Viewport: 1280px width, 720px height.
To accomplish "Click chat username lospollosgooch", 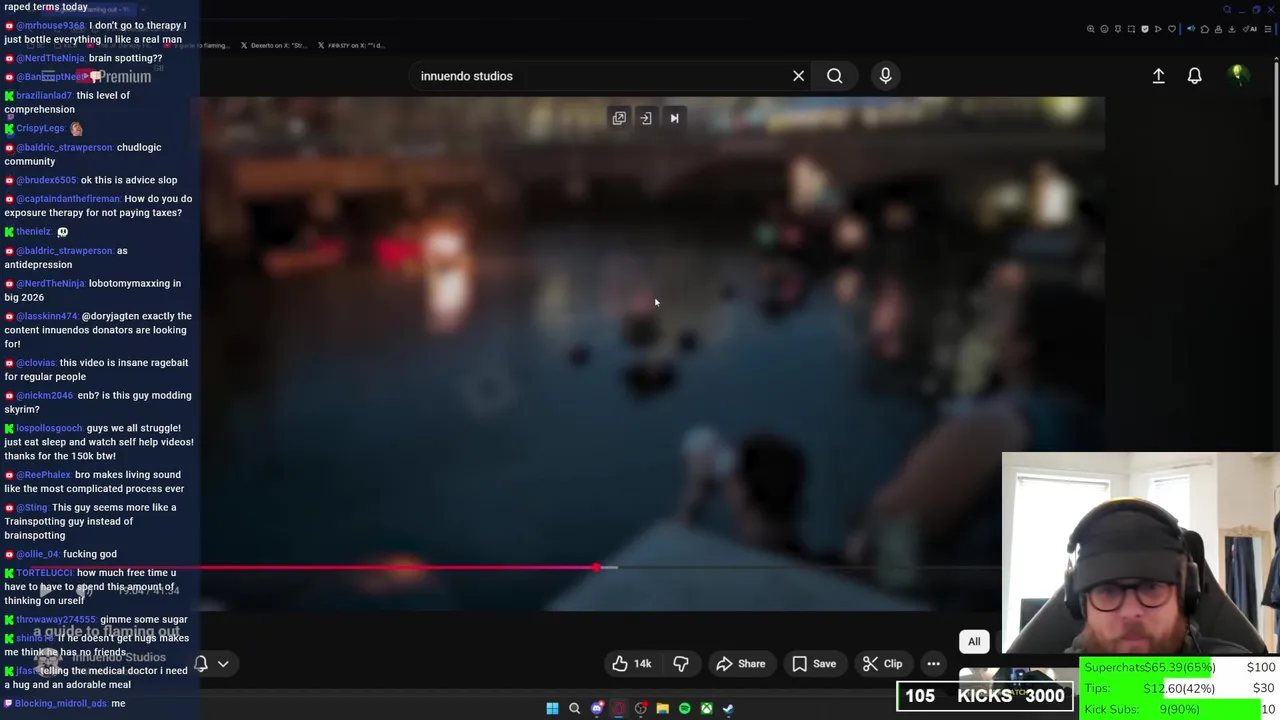I will 49,428.
